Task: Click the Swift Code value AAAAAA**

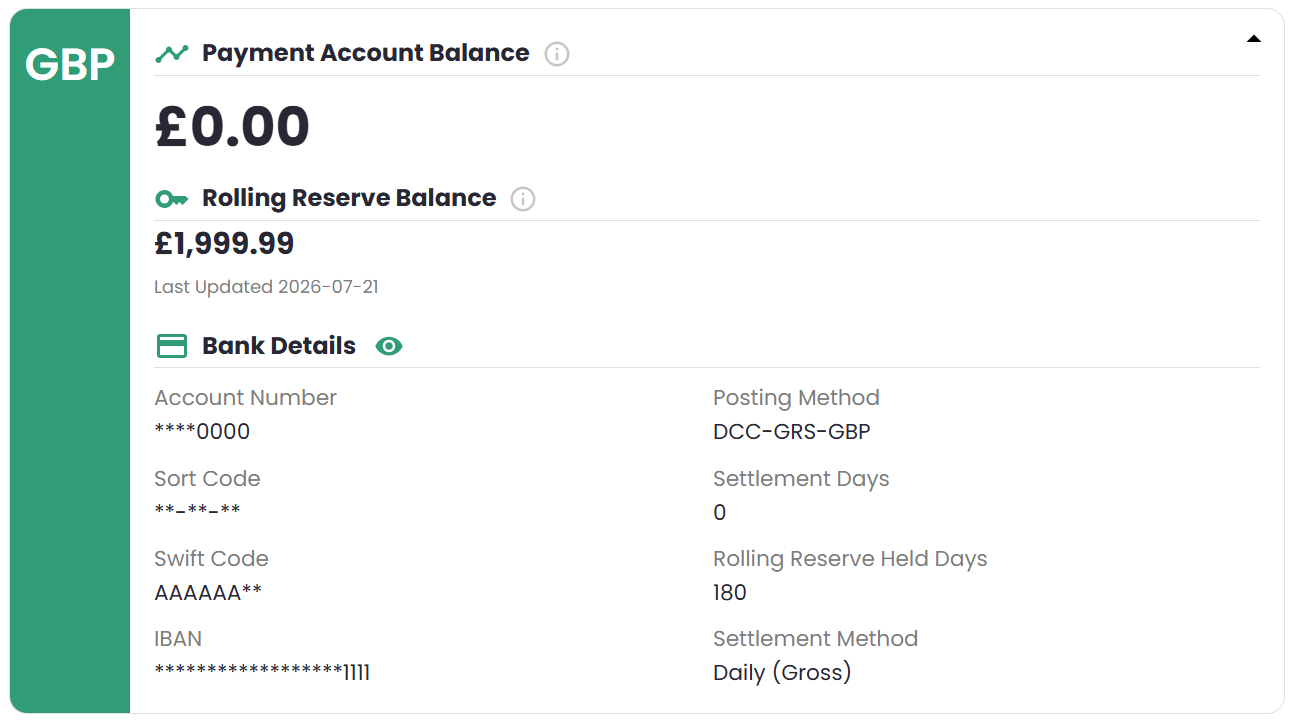Action: click(x=208, y=592)
